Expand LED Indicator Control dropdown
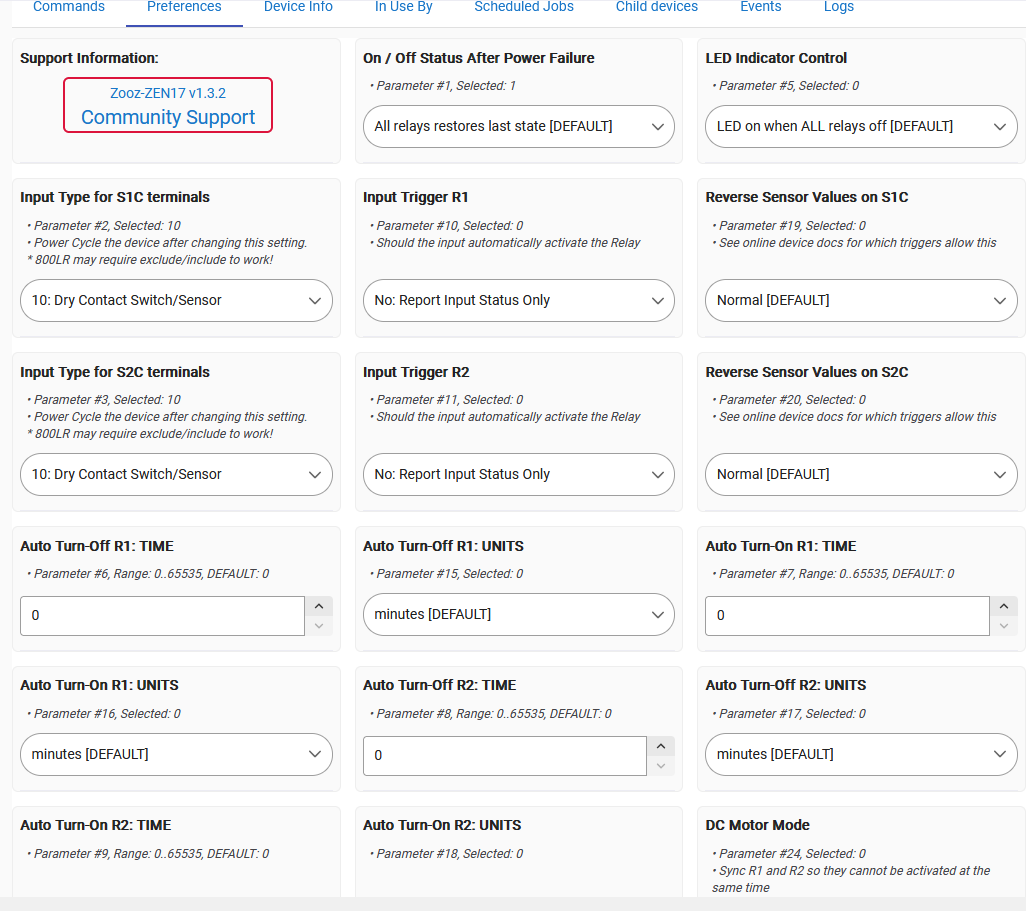This screenshot has height=911, width=1026. (x=861, y=127)
